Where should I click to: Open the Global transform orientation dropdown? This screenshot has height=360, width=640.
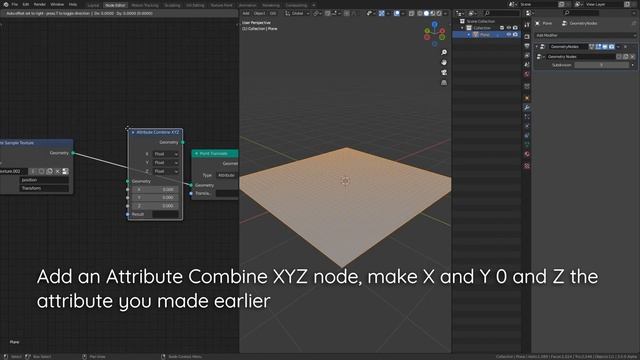[298, 13]
